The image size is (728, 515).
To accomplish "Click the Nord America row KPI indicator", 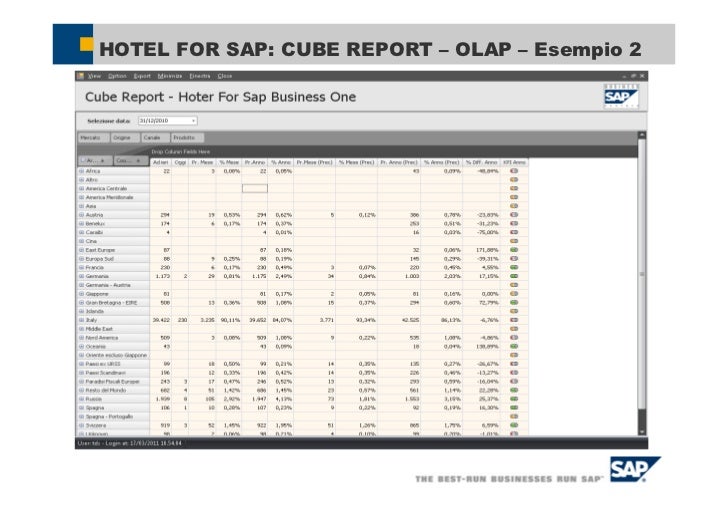I will pyautogui.click(x=514, y=338).
